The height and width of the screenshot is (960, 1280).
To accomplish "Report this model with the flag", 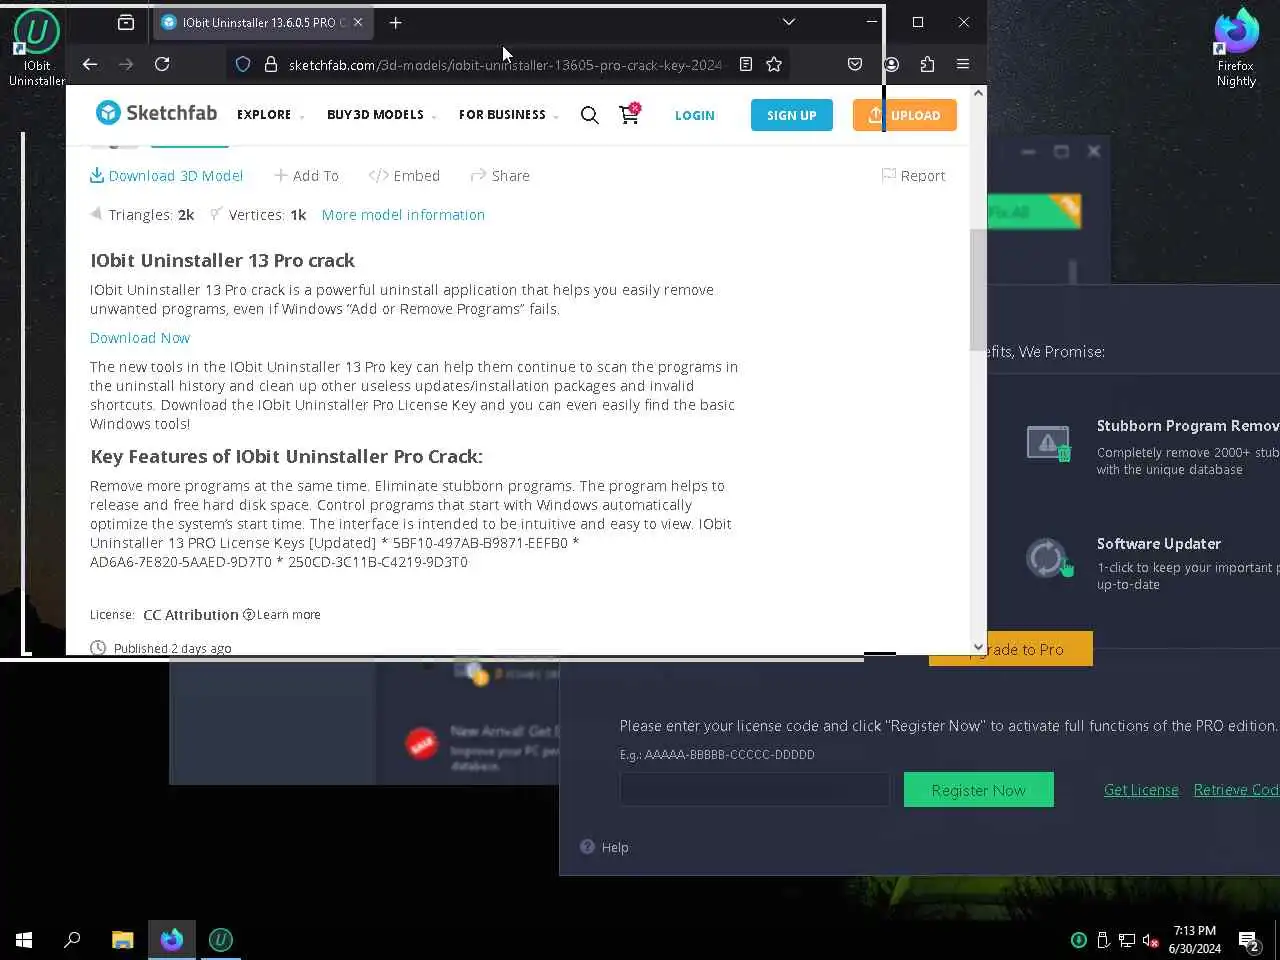I will [913, 175].
